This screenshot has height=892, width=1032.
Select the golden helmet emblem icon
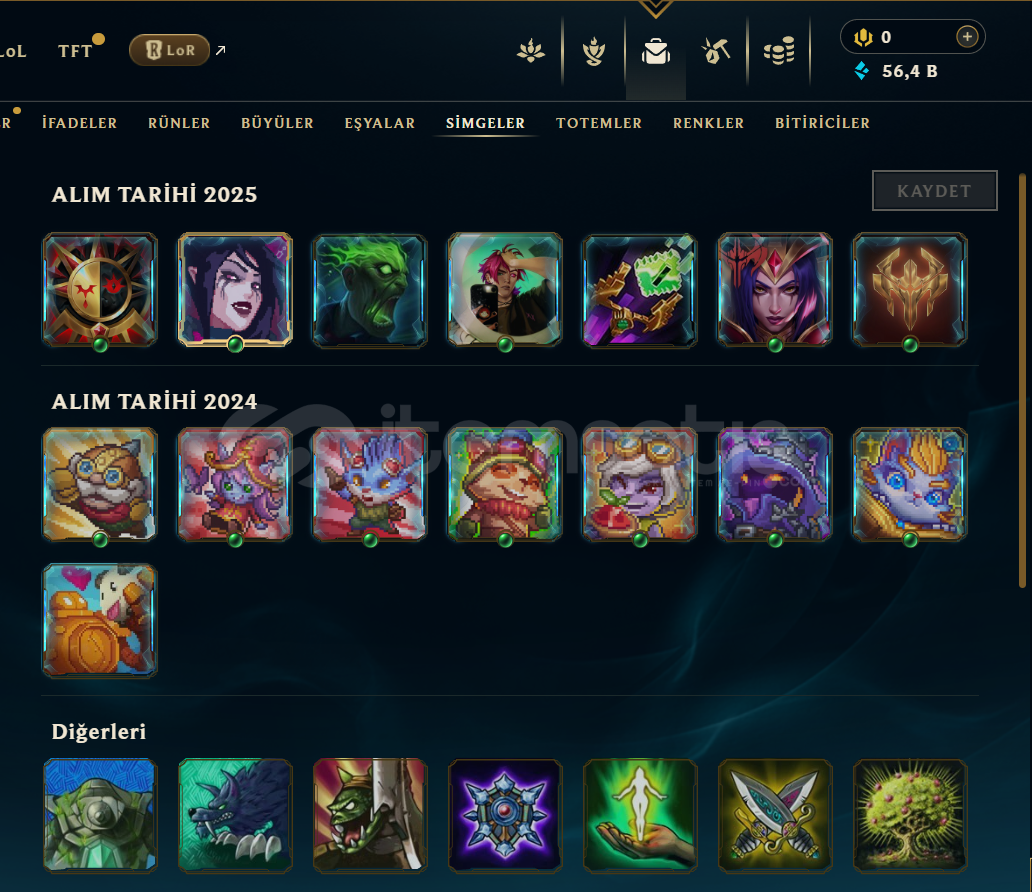[x=910, y=290]
